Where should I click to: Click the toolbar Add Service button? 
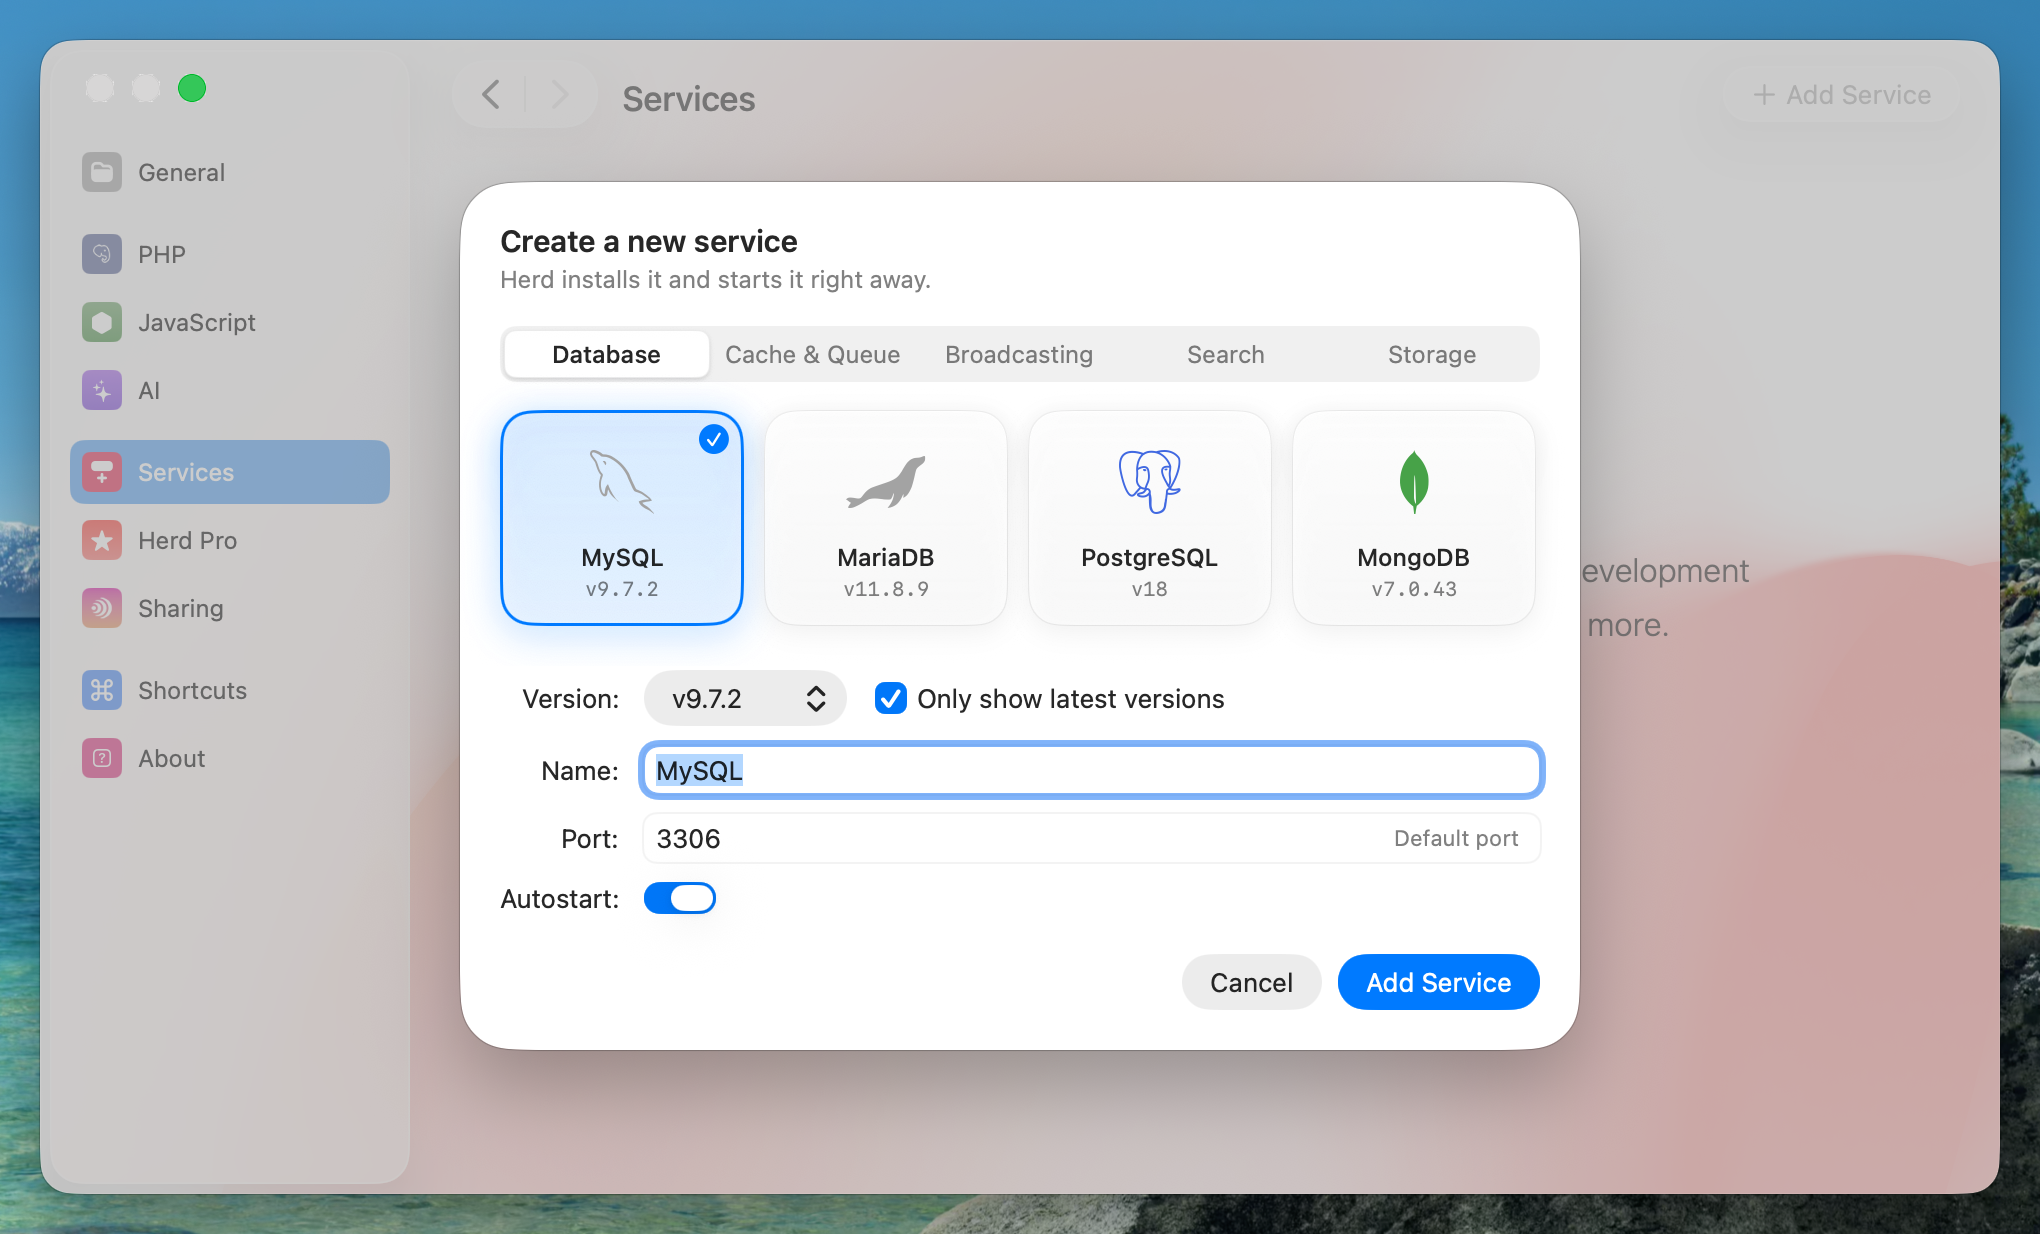(1842, 95)
